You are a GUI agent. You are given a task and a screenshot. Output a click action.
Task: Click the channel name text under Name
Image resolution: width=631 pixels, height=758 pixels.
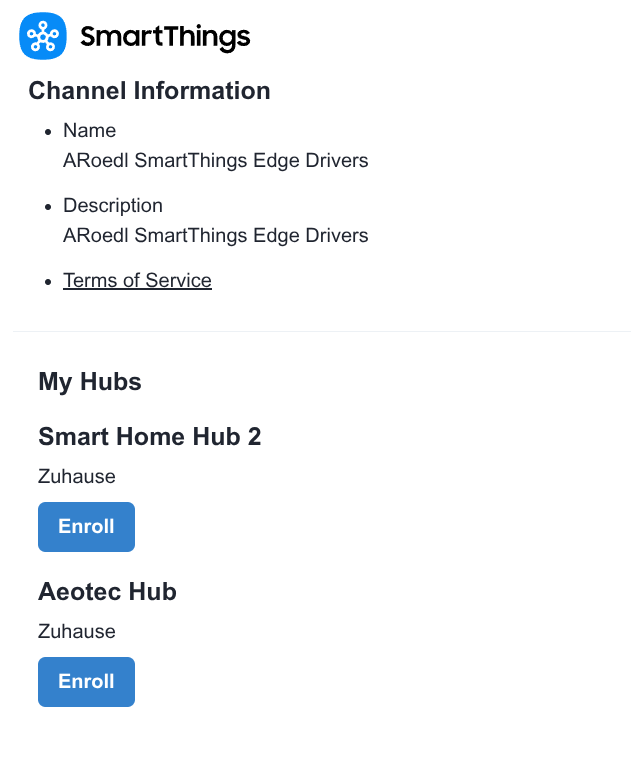pos(215,161)
